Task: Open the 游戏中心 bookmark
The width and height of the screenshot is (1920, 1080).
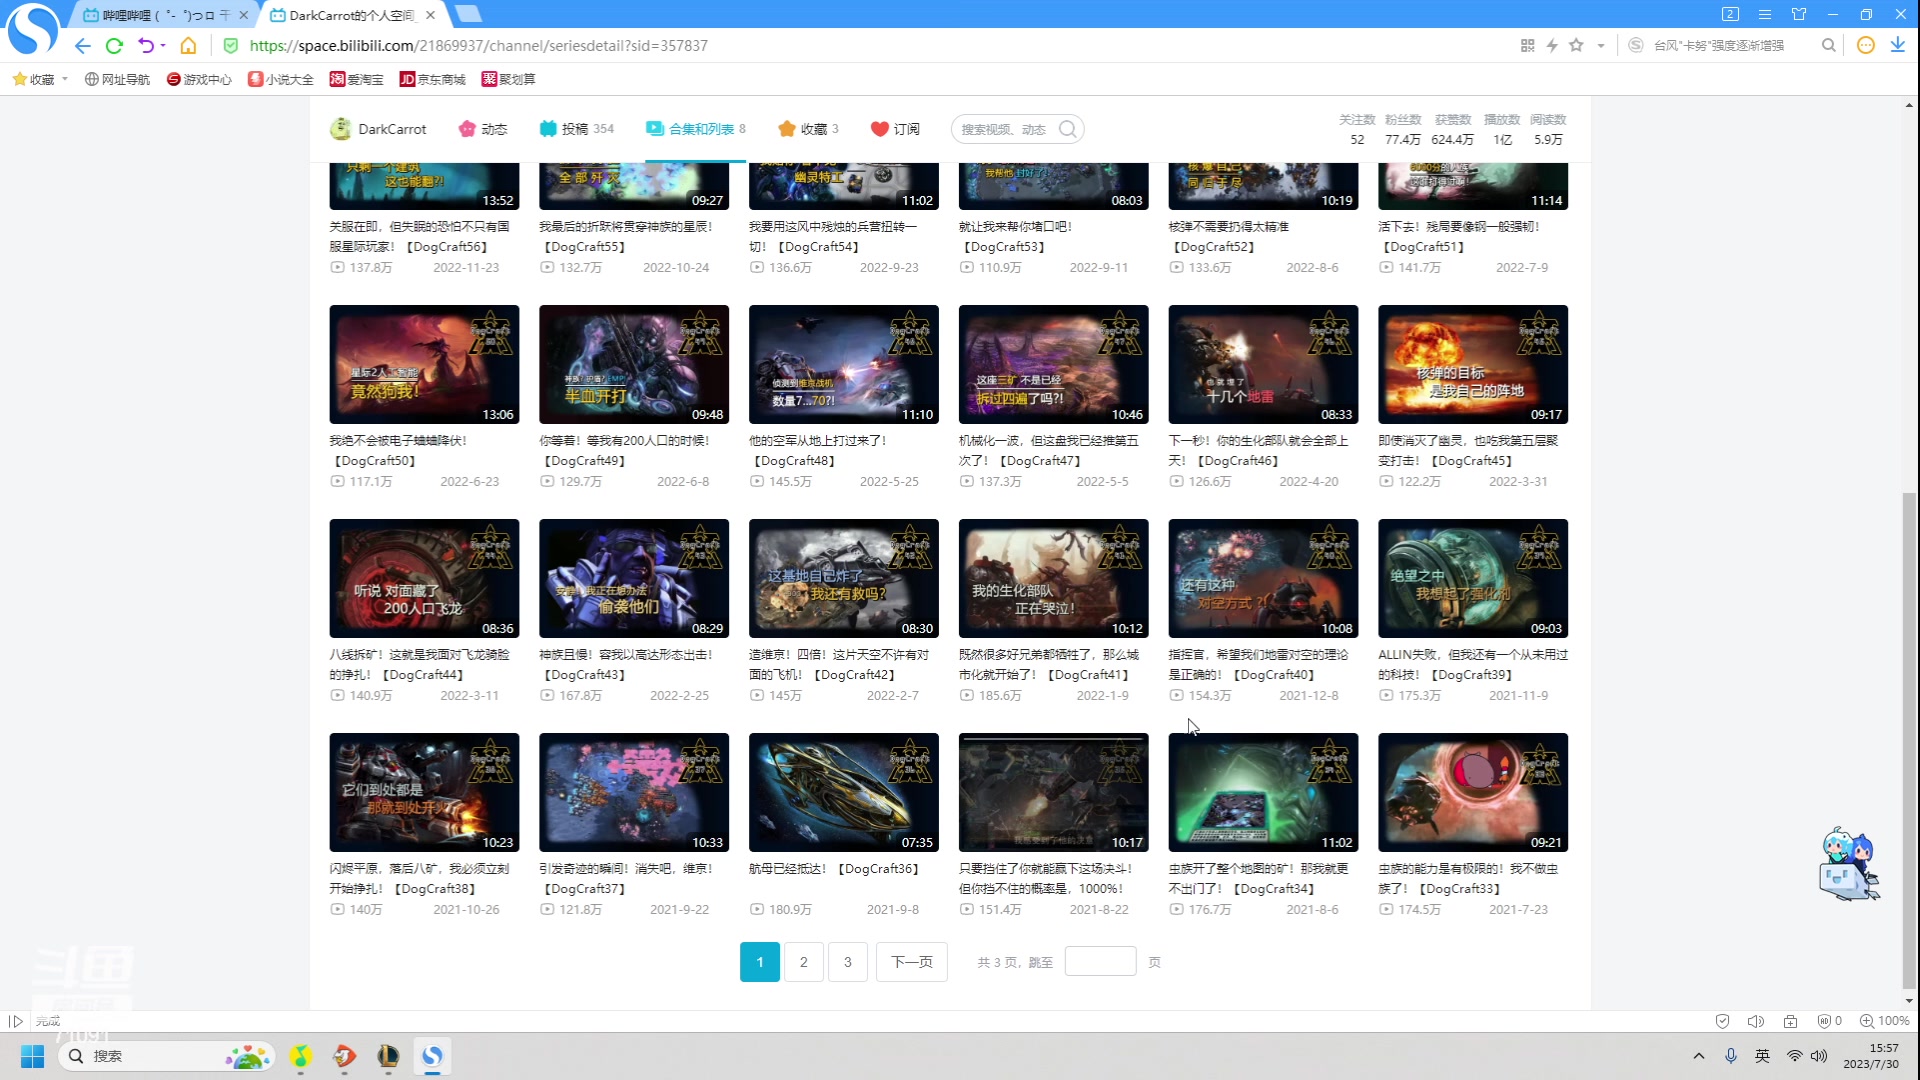Action: point(199,79)
